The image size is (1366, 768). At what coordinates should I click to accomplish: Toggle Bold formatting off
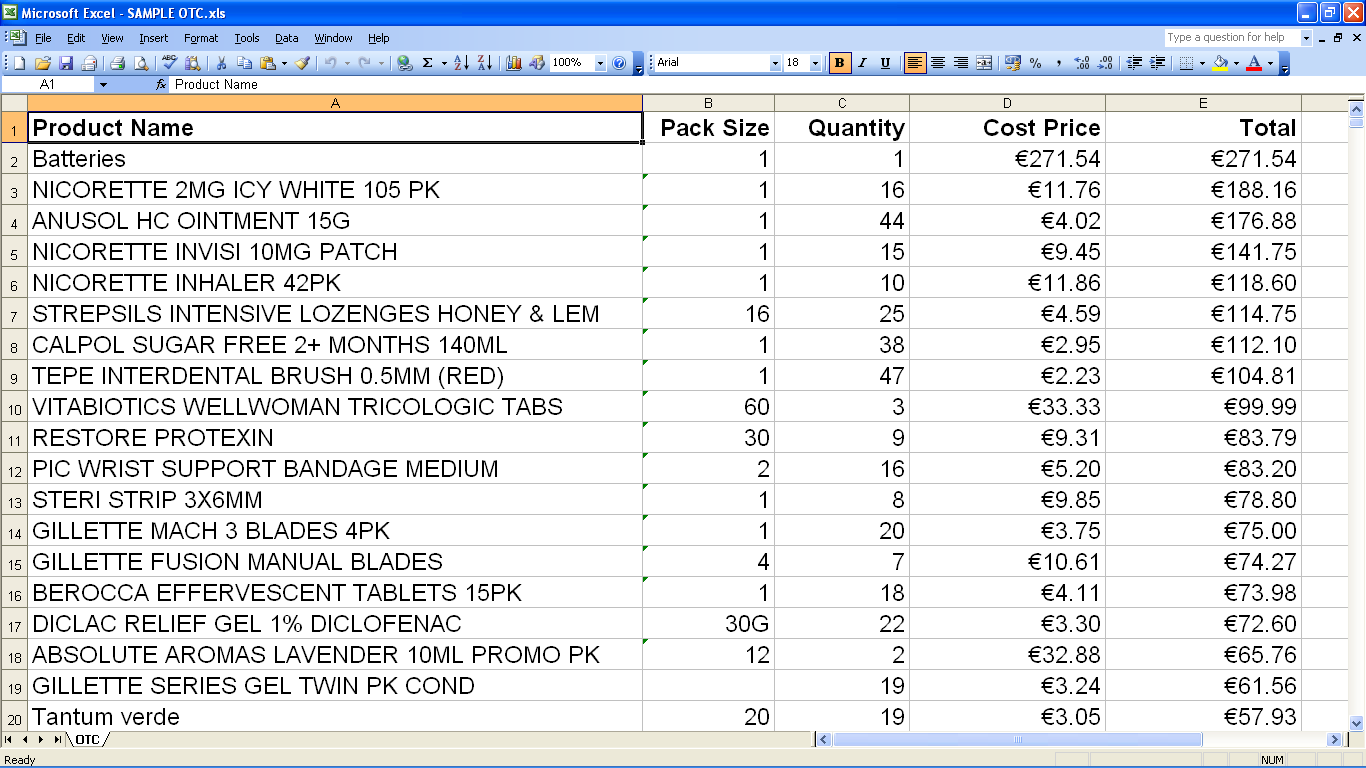(x=839, y=63)
